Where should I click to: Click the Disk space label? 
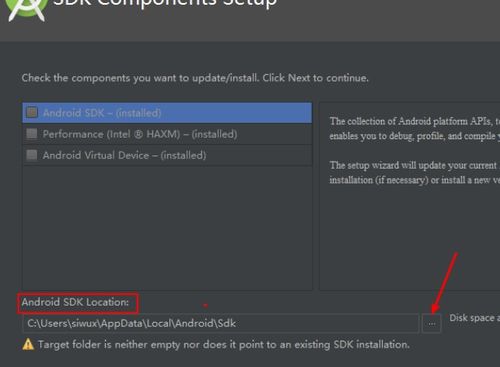pyautogui.click(x=474, y=318)
